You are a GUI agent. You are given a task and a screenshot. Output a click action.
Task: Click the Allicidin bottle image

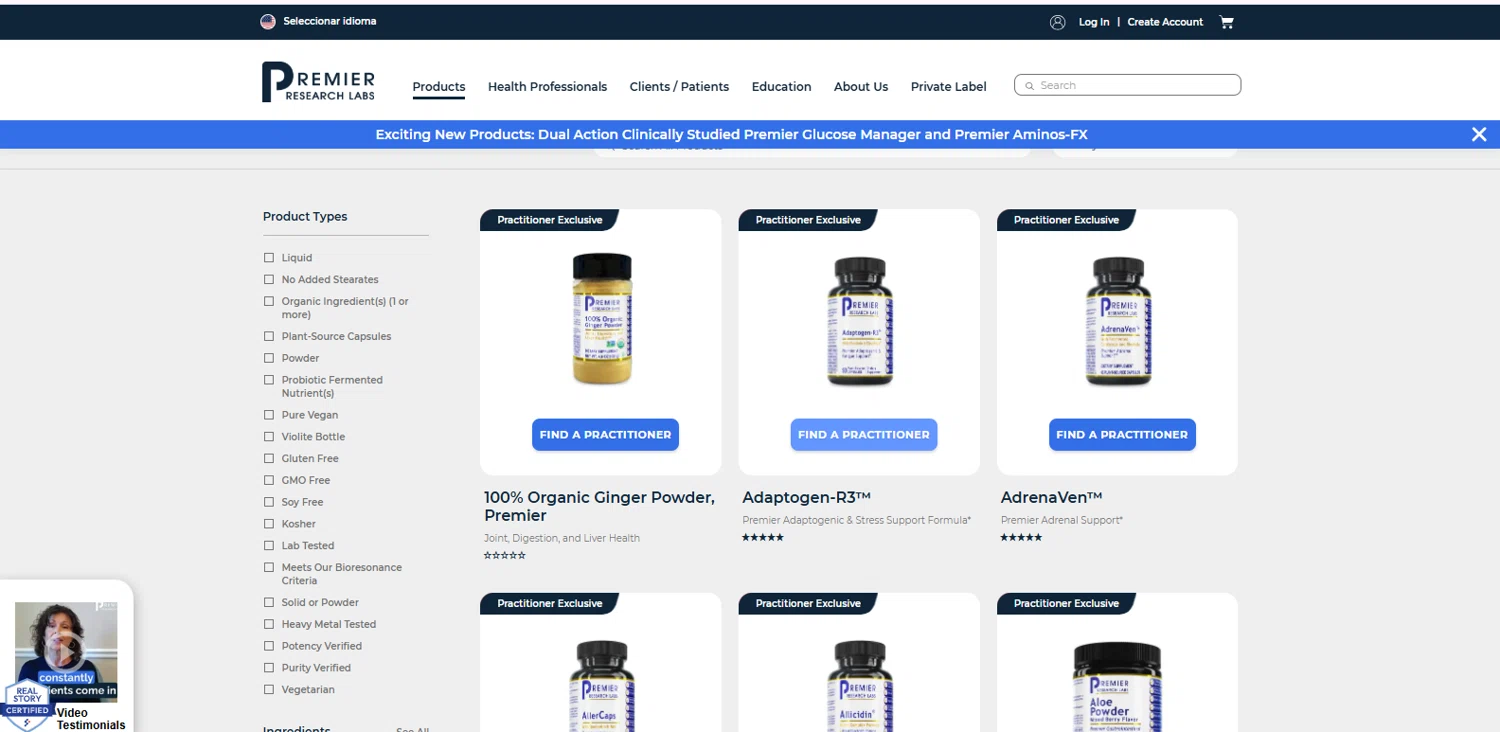point(860,686)
